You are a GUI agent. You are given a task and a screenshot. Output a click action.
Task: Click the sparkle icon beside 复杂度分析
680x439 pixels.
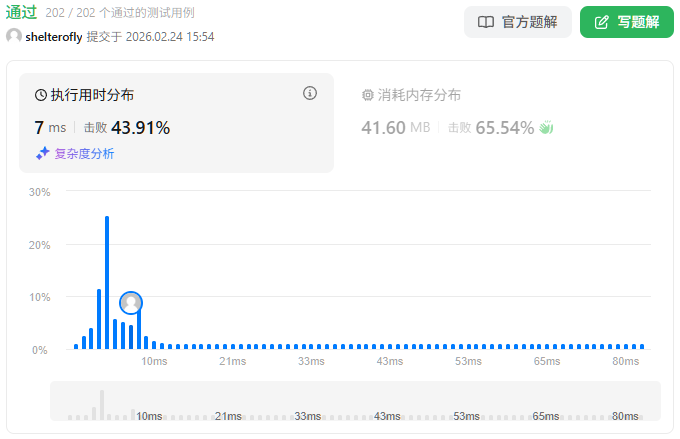(x=42, y=154)
